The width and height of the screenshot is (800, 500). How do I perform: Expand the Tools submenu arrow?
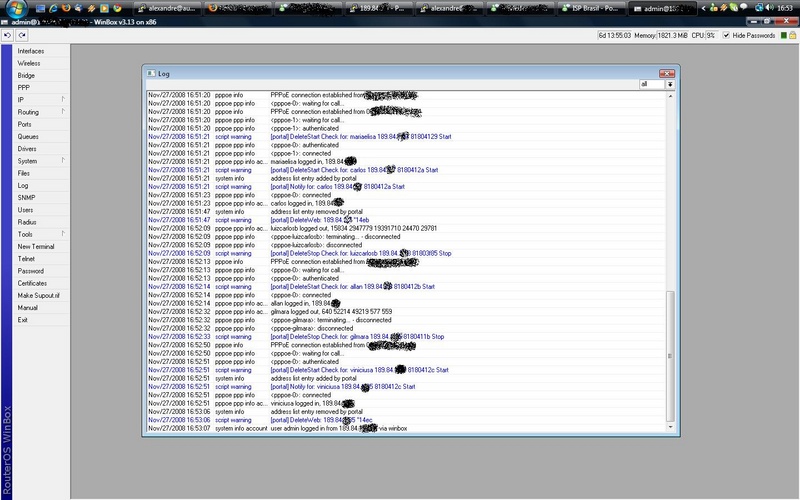pos(63,234)
